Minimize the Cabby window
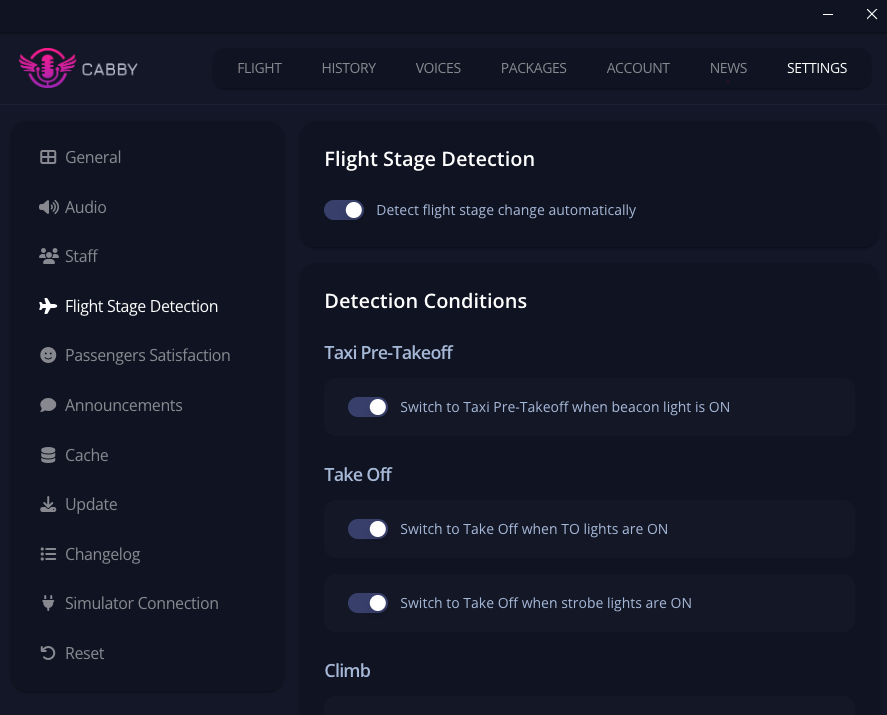 (828, 14)
